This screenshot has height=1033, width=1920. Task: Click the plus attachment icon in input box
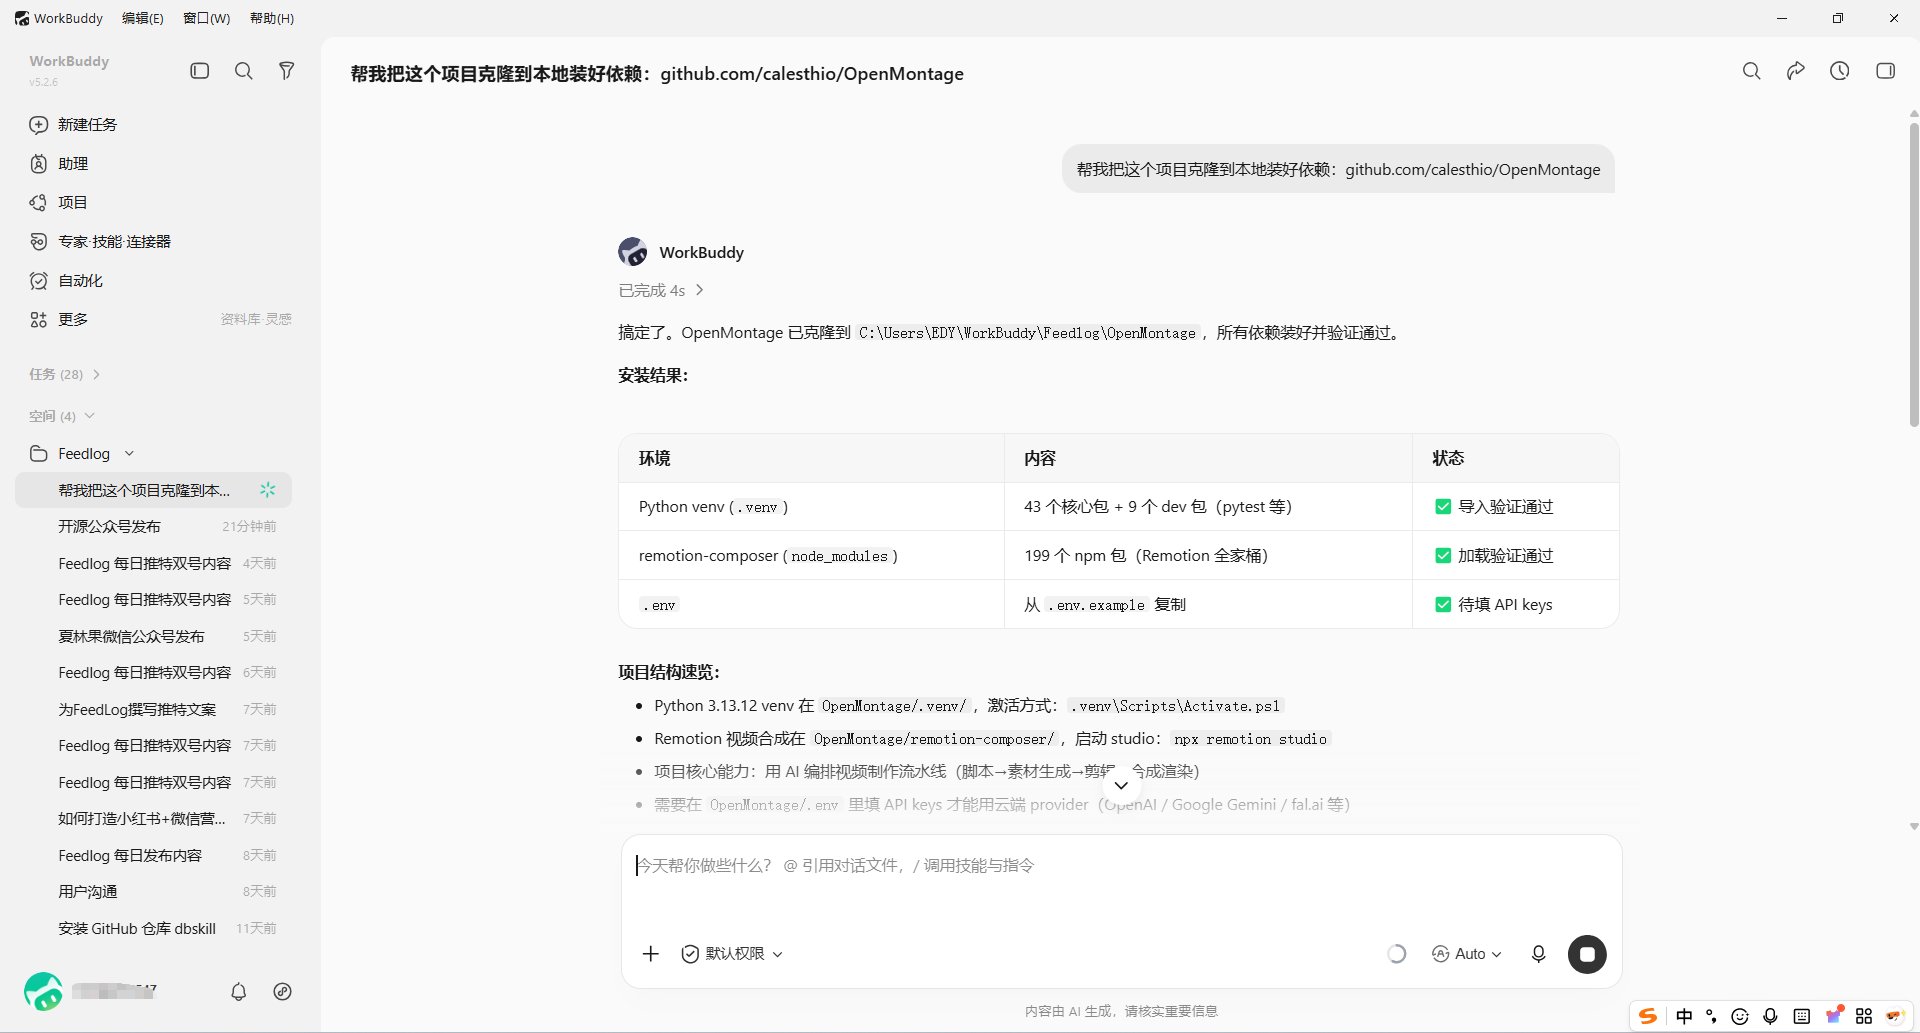651,954
